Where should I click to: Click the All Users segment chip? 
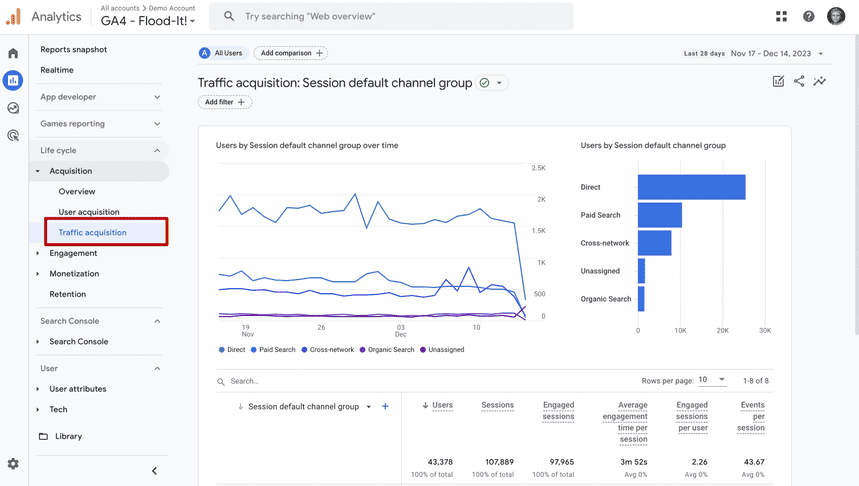(223, 53)
